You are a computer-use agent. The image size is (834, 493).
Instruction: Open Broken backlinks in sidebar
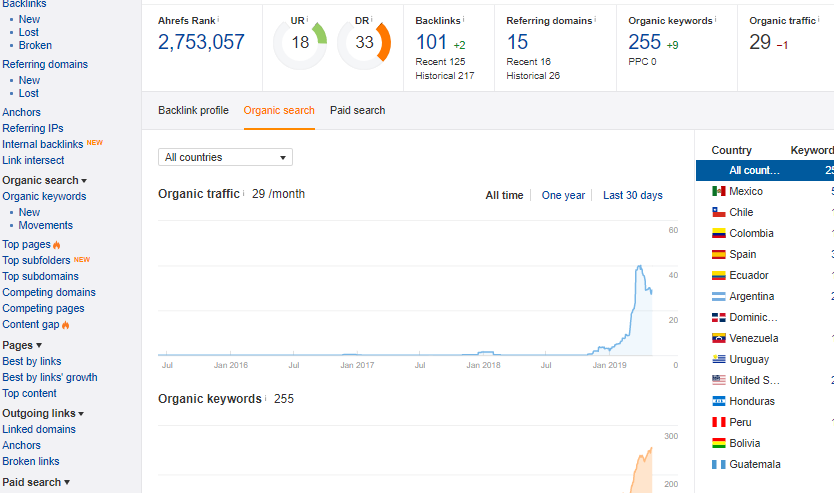(35, 45)
